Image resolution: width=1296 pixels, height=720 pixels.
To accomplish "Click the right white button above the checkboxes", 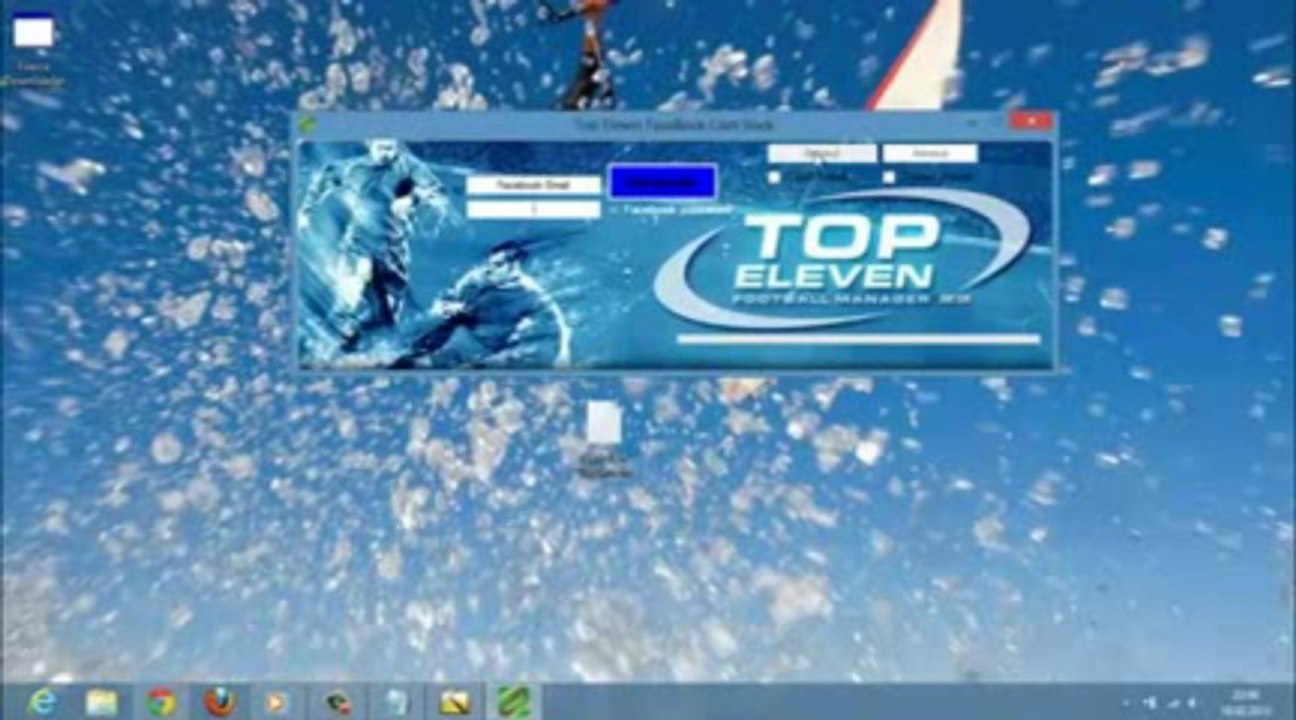I will click(x=930, y=154).
